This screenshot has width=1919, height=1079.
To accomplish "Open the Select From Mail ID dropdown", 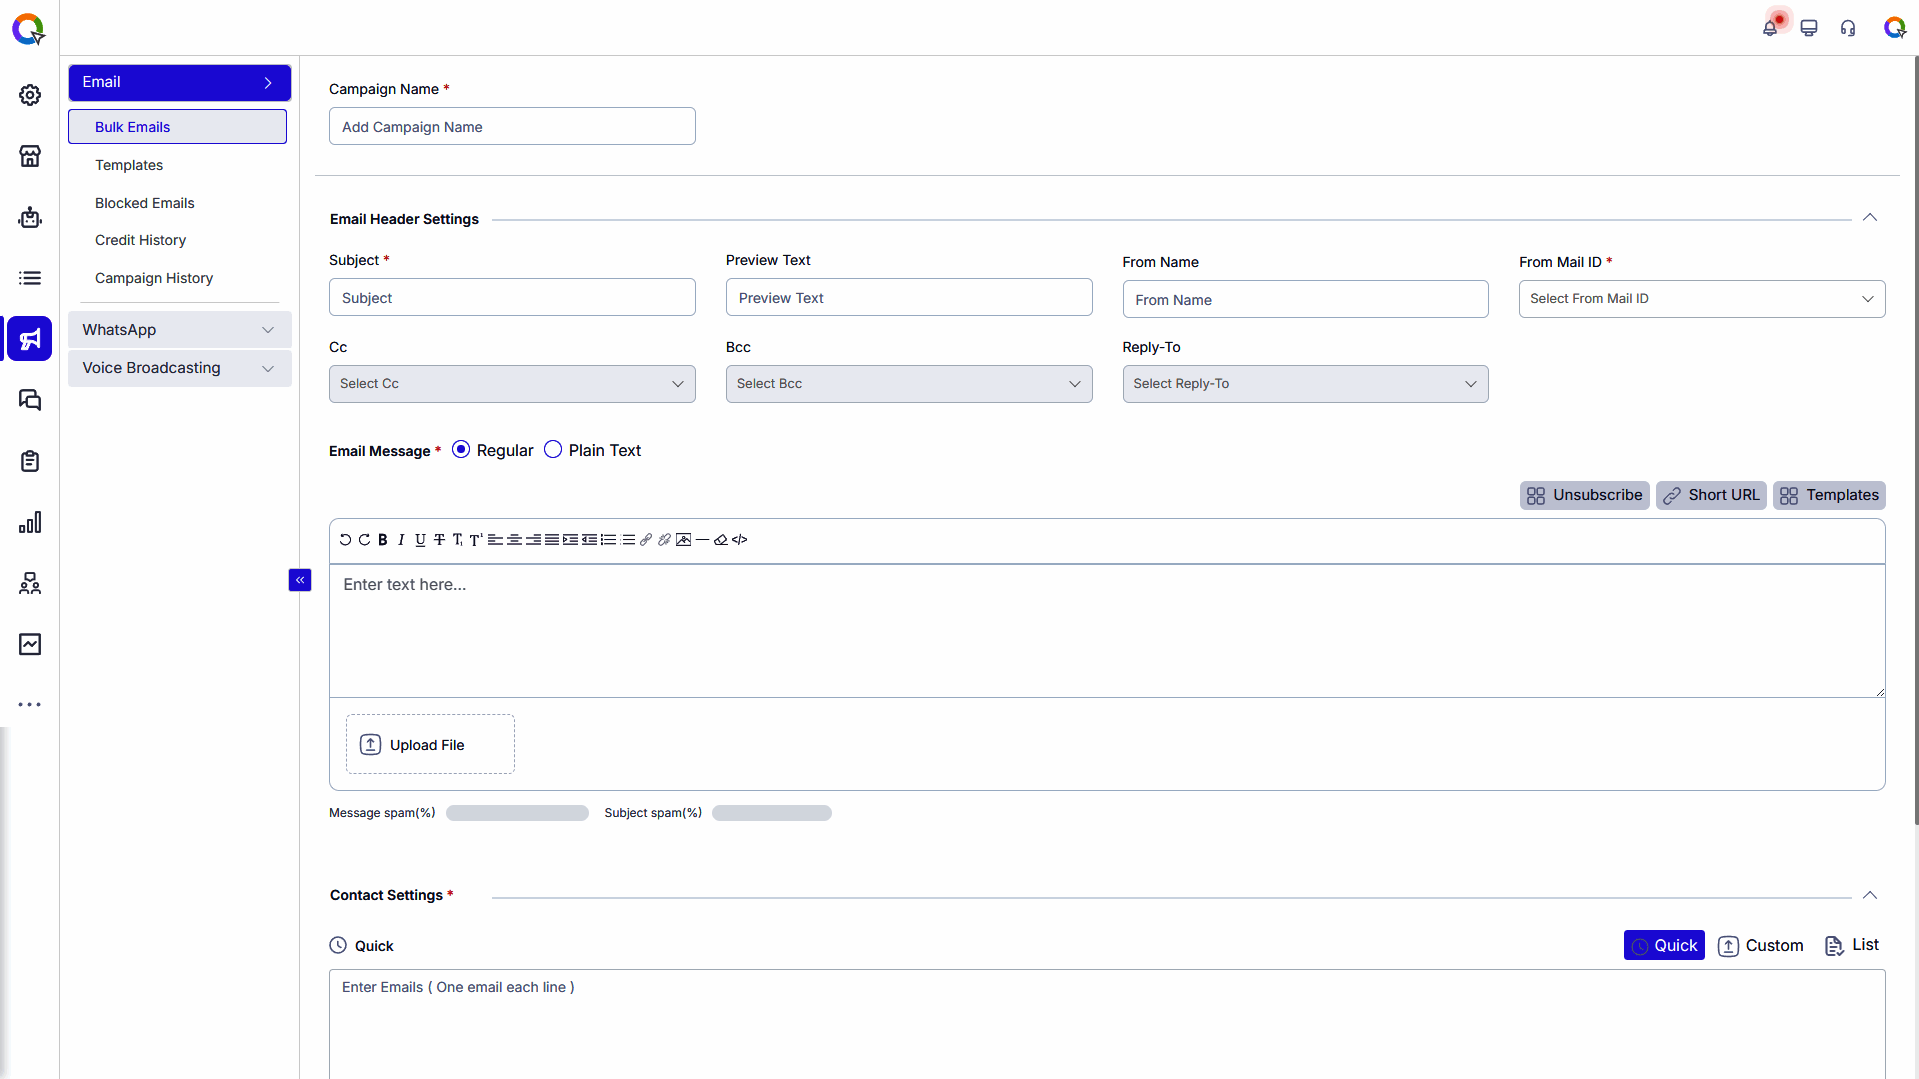I will coord(1701,299).
